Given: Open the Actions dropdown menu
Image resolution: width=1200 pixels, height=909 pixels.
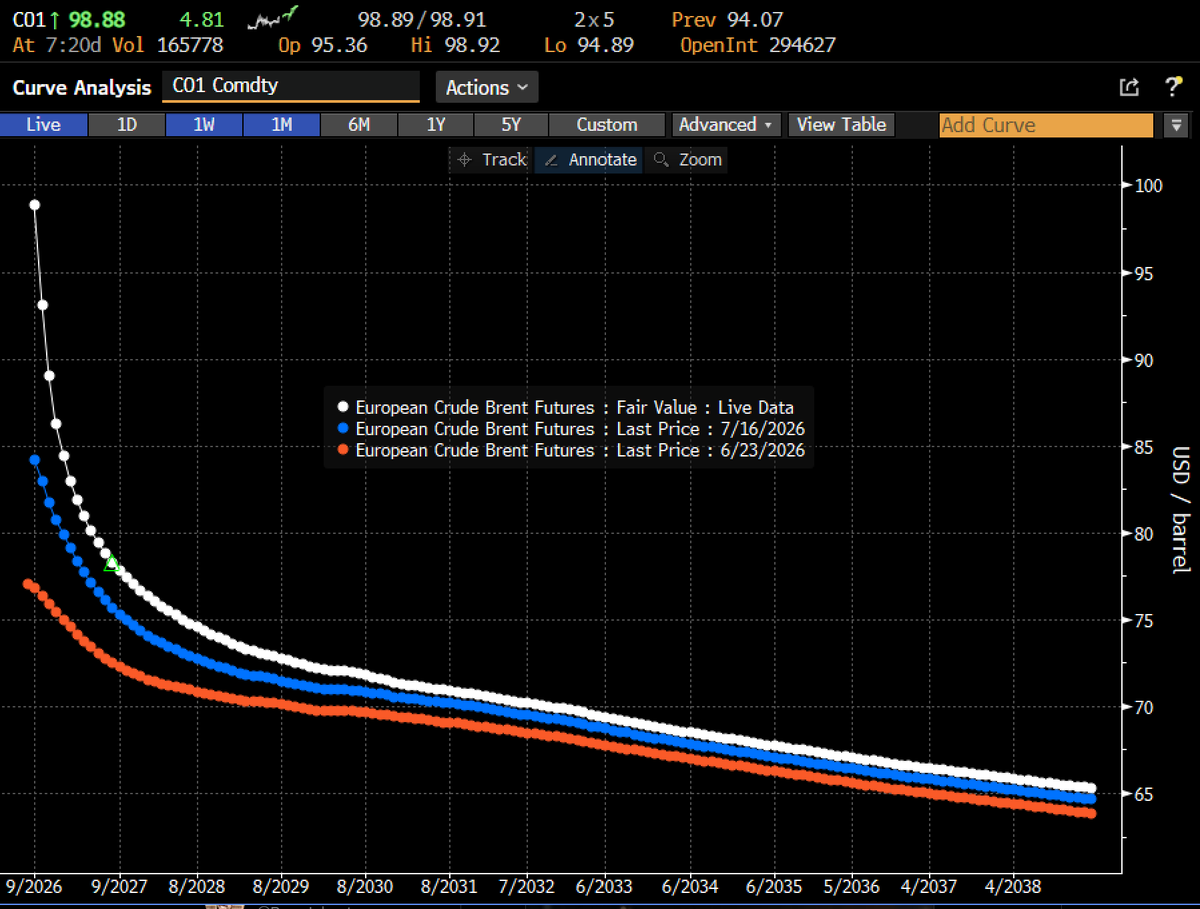Looking at the screenshot, I should point(487,88).
